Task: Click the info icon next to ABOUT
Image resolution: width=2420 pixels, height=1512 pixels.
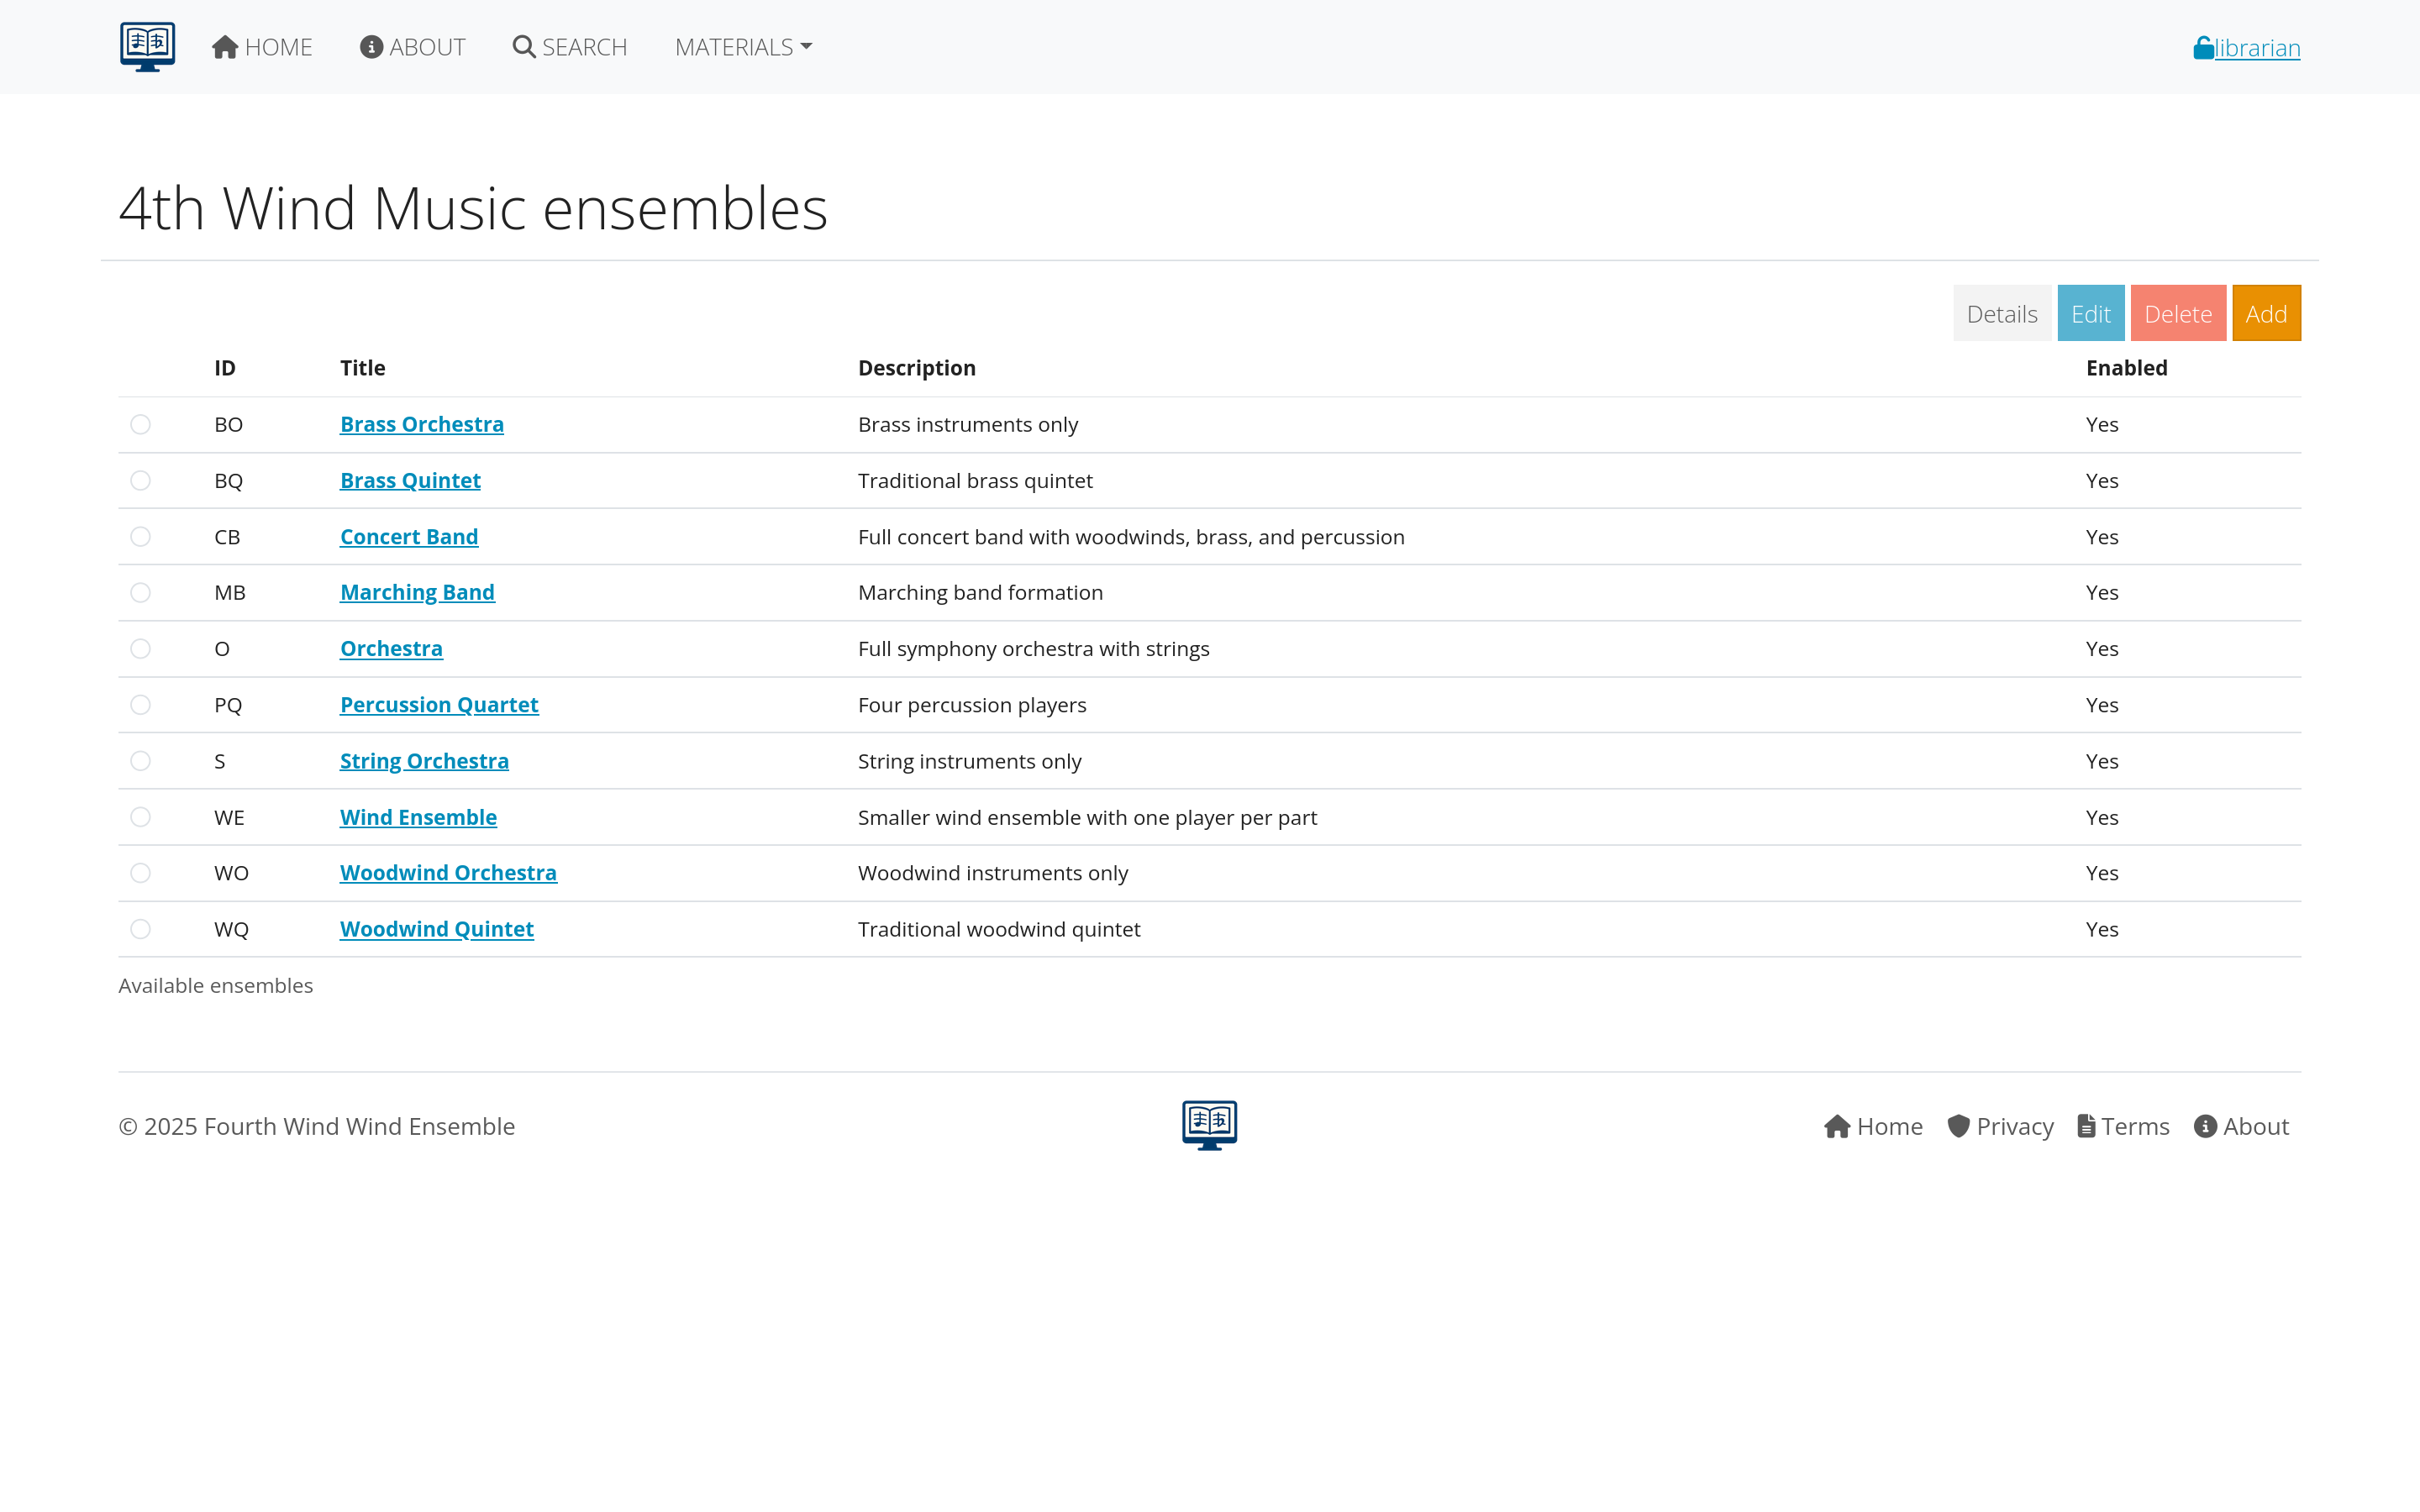Action: (371, 46)
